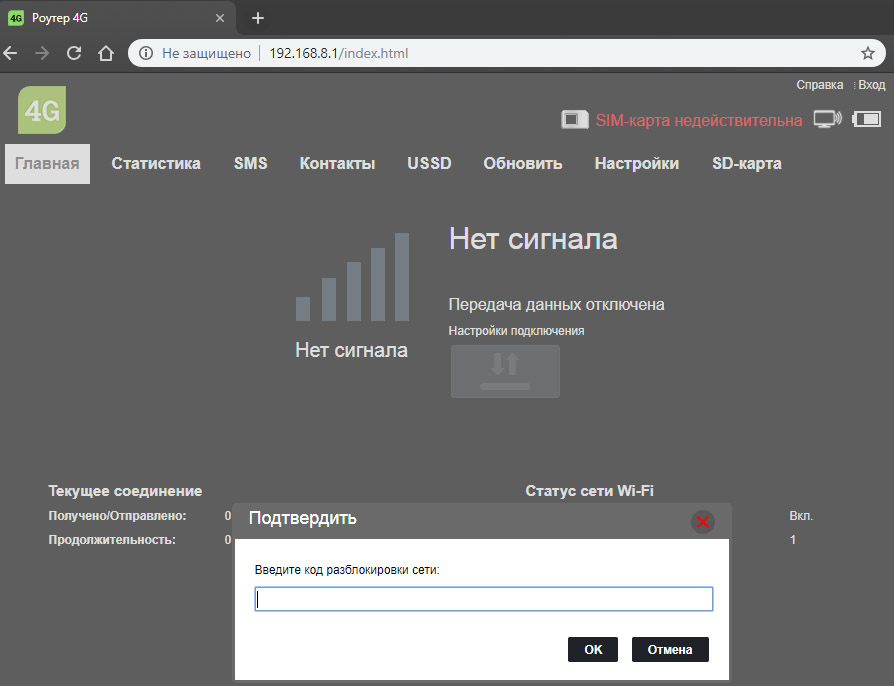The image size is (894, 686).
Task: Select the SD-карта tab
Action: (x=746, y=164)
